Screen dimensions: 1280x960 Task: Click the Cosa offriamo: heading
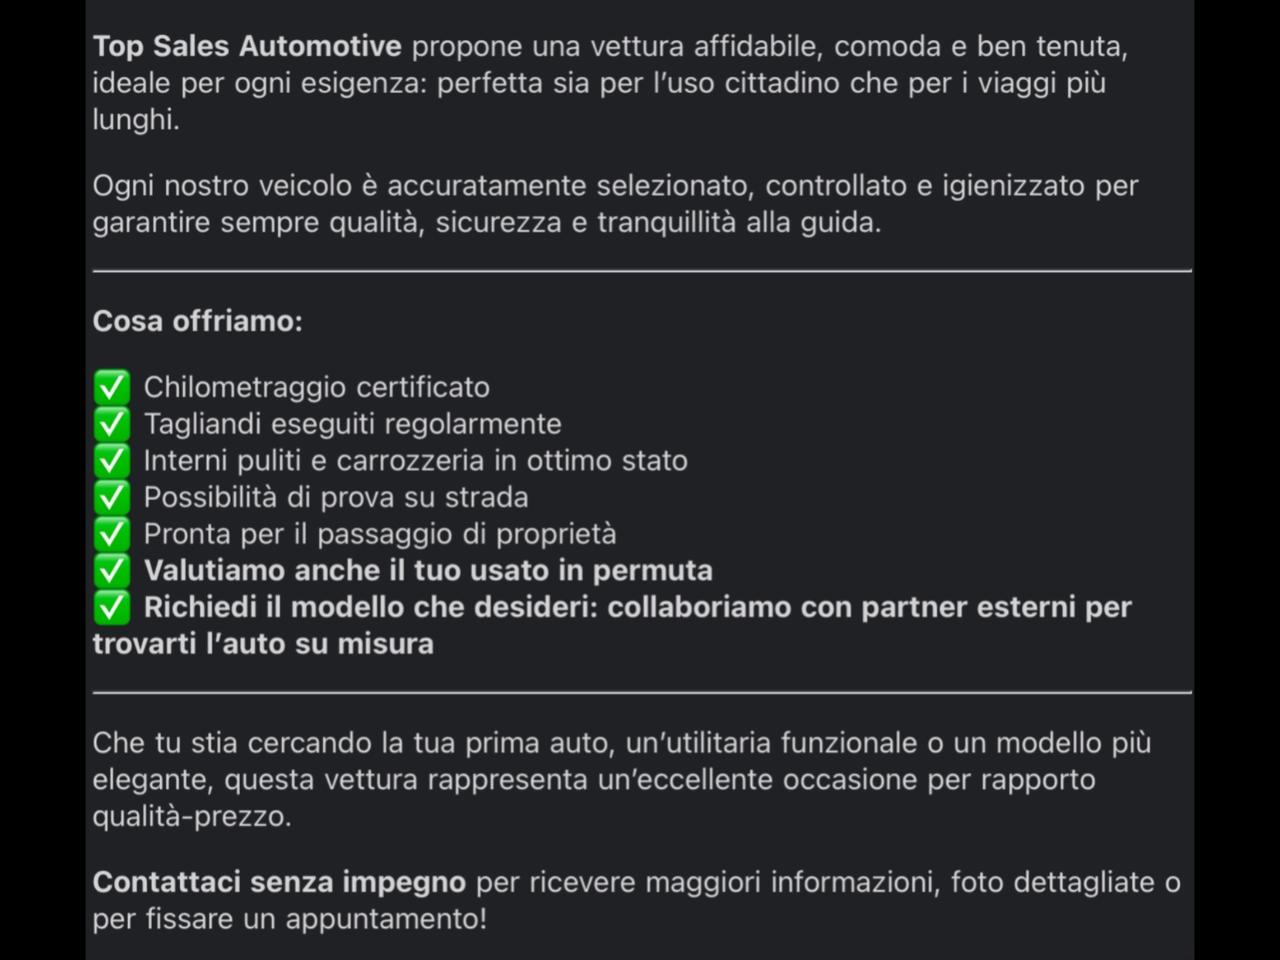pyautogui.click(x=197, y=321)
